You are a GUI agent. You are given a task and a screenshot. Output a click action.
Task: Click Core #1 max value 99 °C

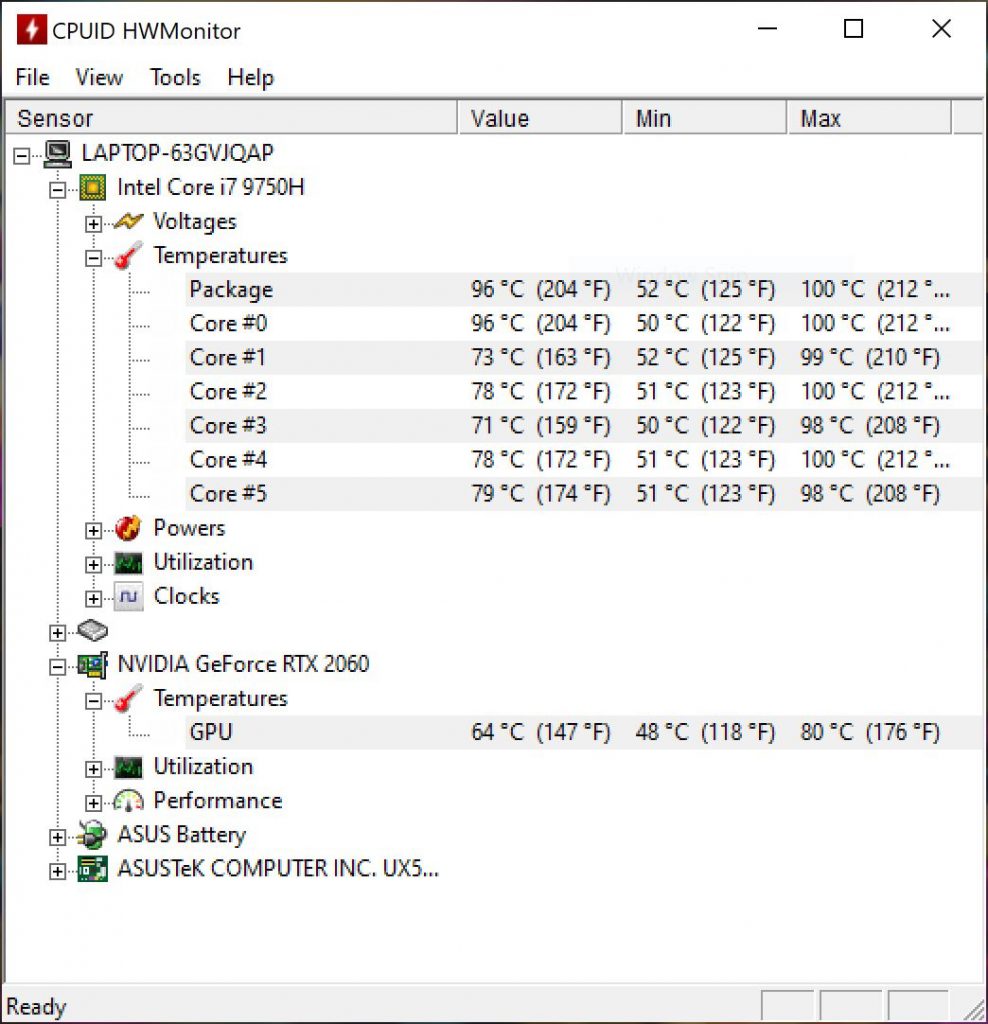(870, 357)
